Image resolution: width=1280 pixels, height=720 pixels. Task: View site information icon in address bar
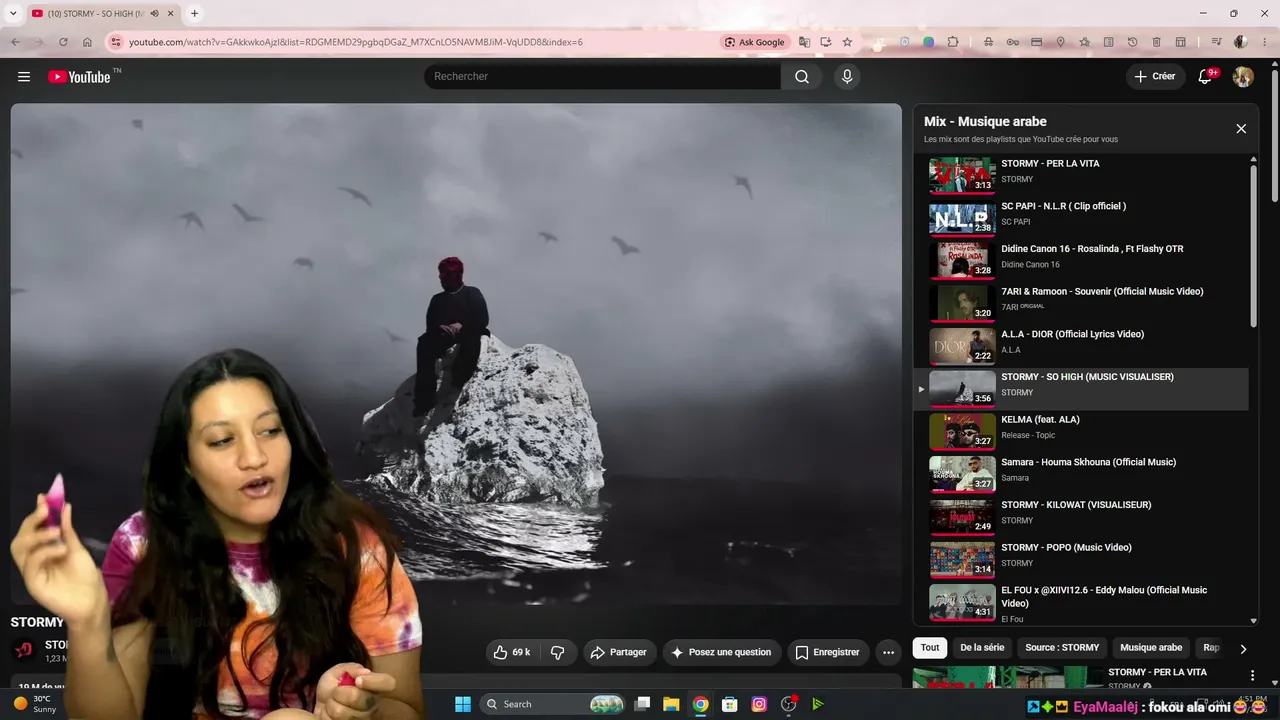click(115, 42)
